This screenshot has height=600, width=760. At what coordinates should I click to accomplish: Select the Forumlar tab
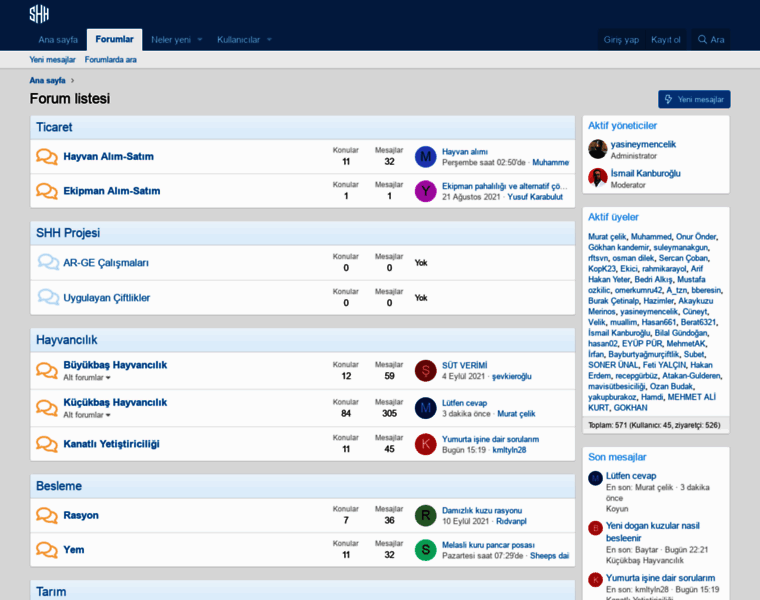114,39
